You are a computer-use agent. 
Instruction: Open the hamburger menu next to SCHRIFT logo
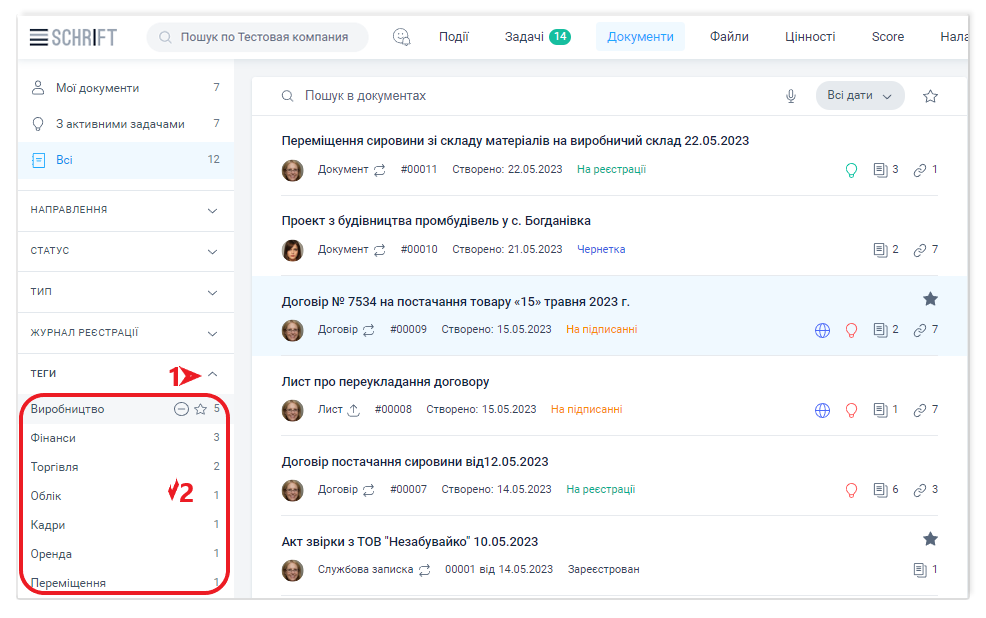point(38,37)
